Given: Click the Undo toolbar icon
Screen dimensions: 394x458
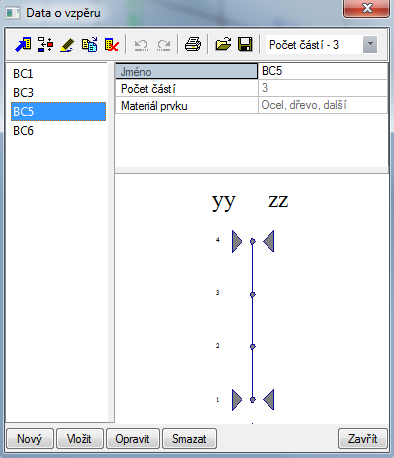Looking at the screenshot, I should pos(141,45).
